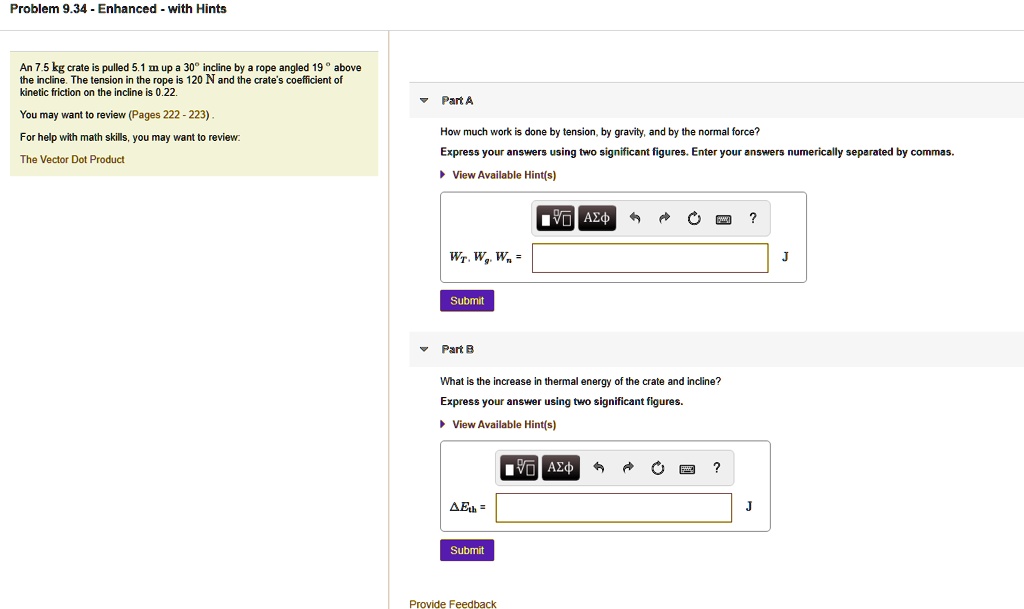
Task: Click the reset icon in Part A toolbar
Action: (694, 218)
